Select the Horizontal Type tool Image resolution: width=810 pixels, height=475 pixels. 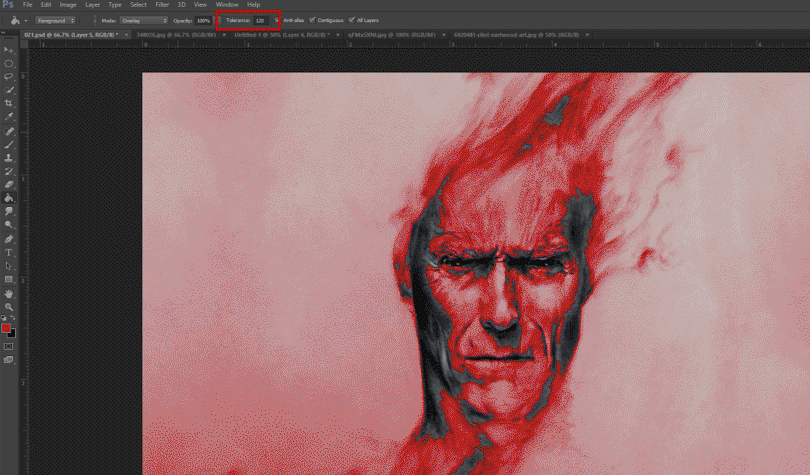pyautogui.click(x=9, y=252)
